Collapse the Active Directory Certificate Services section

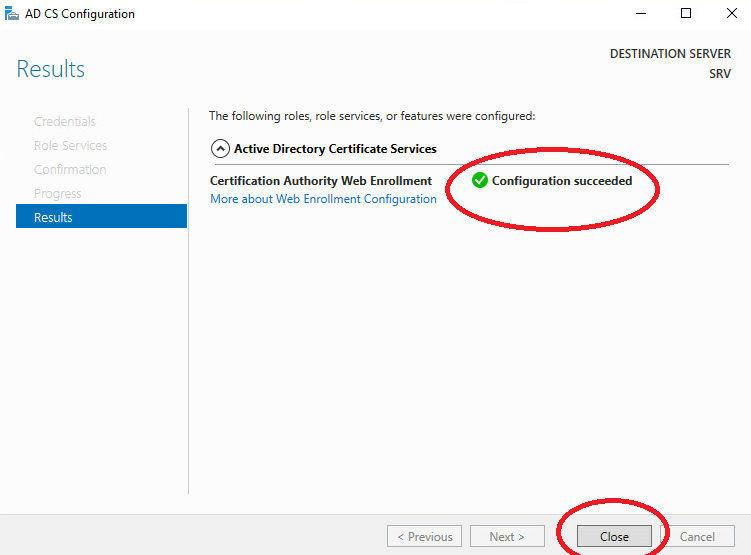[x=220, y=149]
